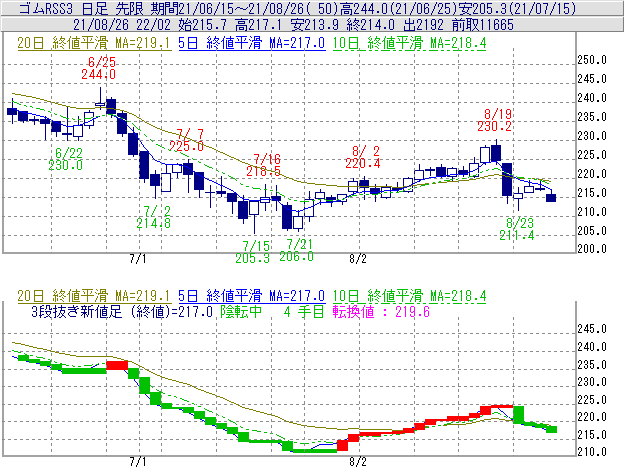Click 20日 MA=219.1 legend in upper chart
The image size is (624, 475).
94,43
